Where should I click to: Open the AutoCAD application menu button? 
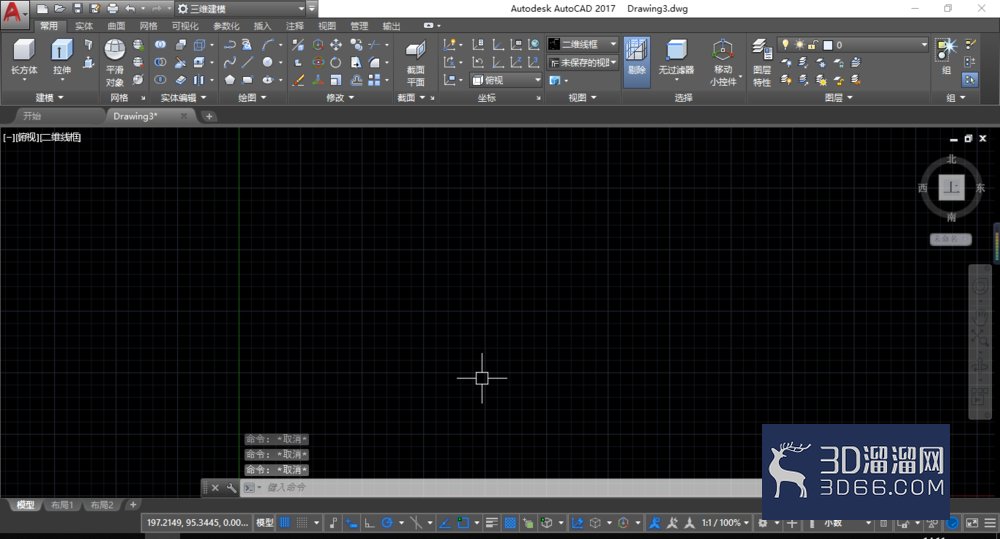tap(13, 13)
